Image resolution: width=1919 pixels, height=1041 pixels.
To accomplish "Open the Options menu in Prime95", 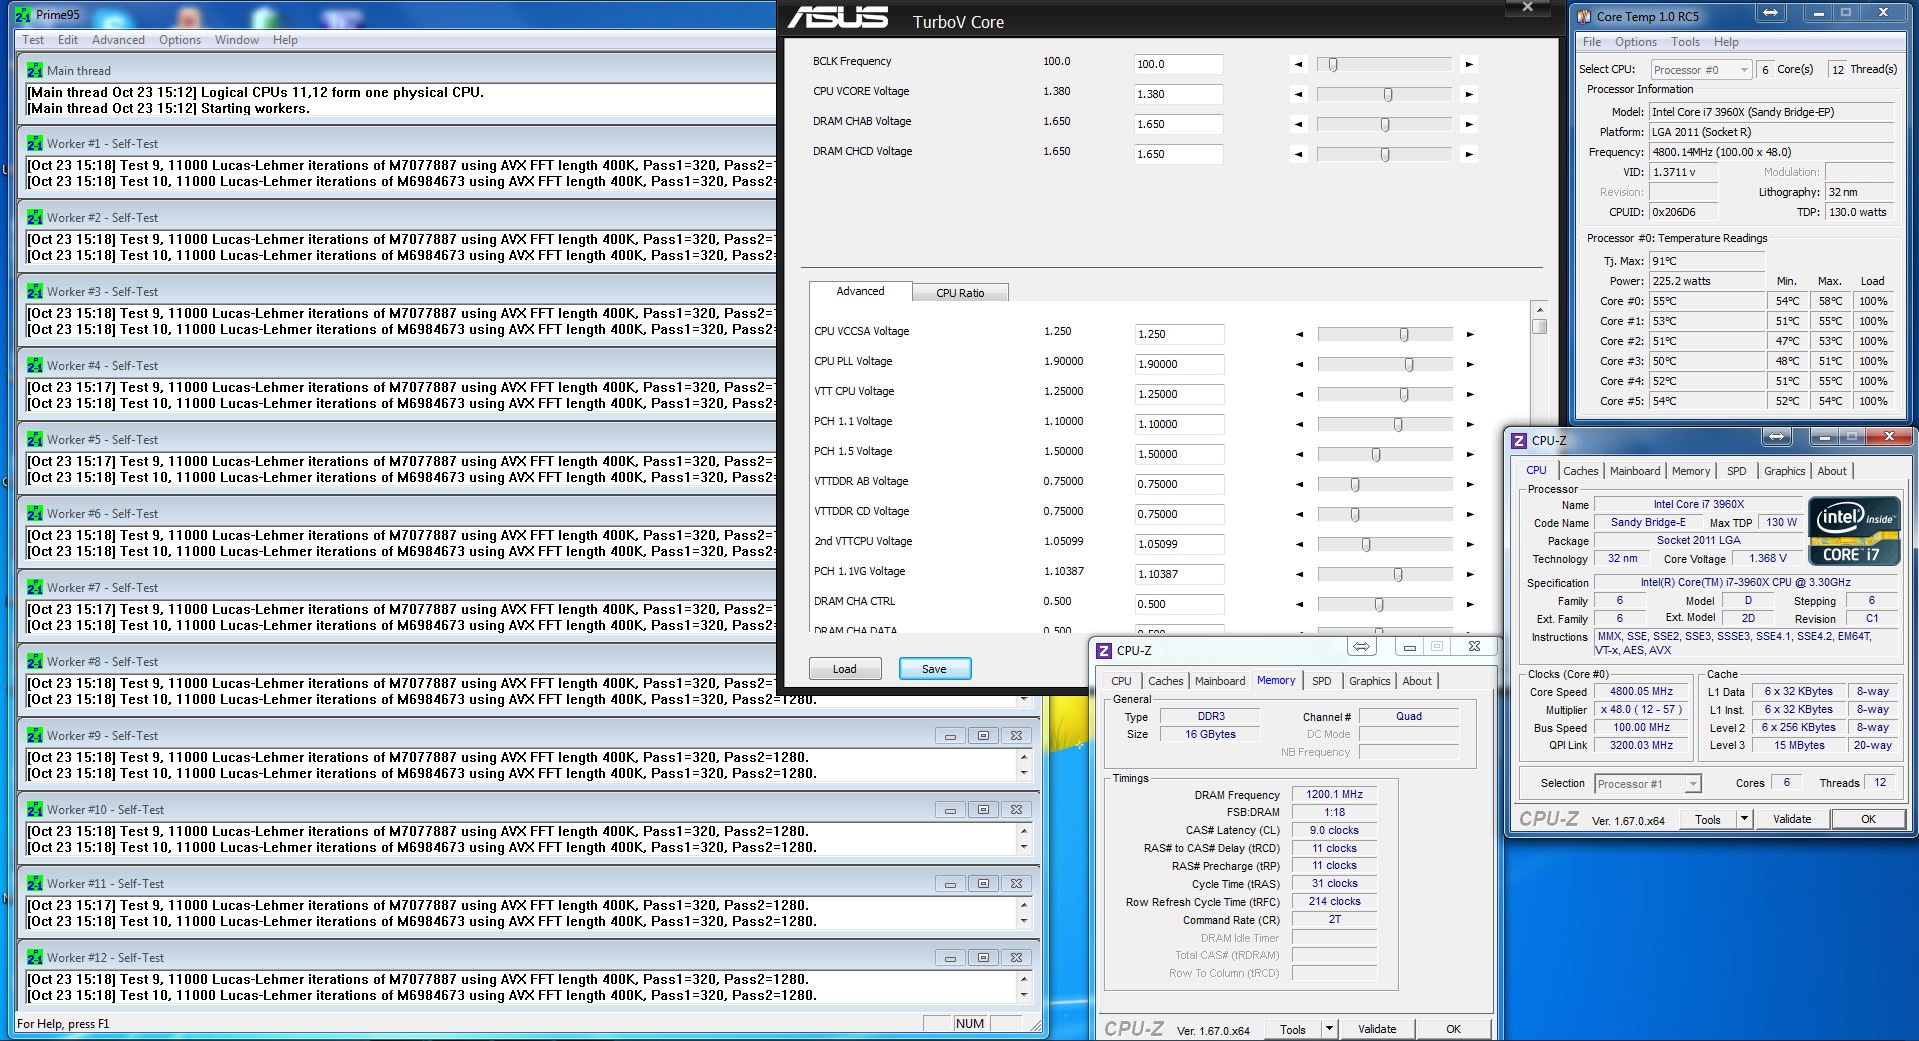I will coord(180,40).
